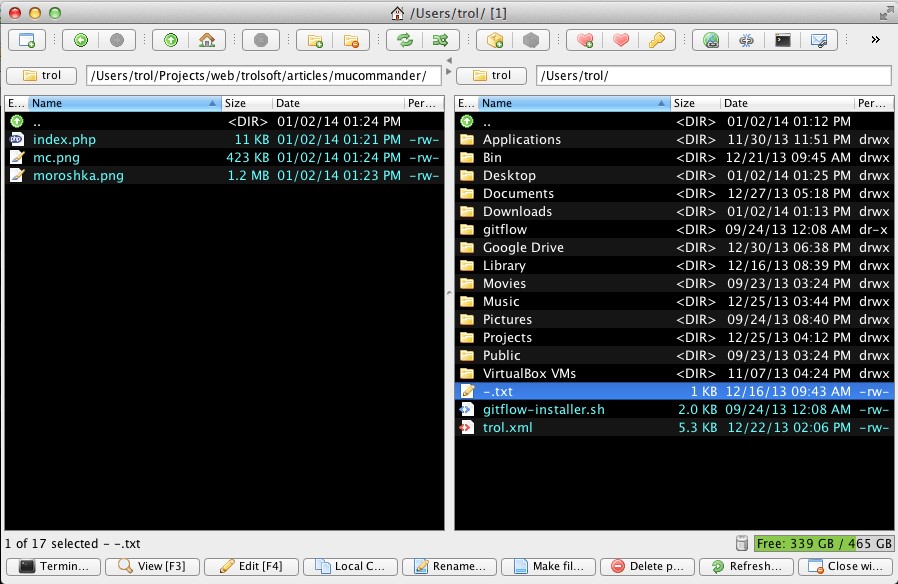Click the New Window toolbar icon
898x584 pixels.
(26, 40)
